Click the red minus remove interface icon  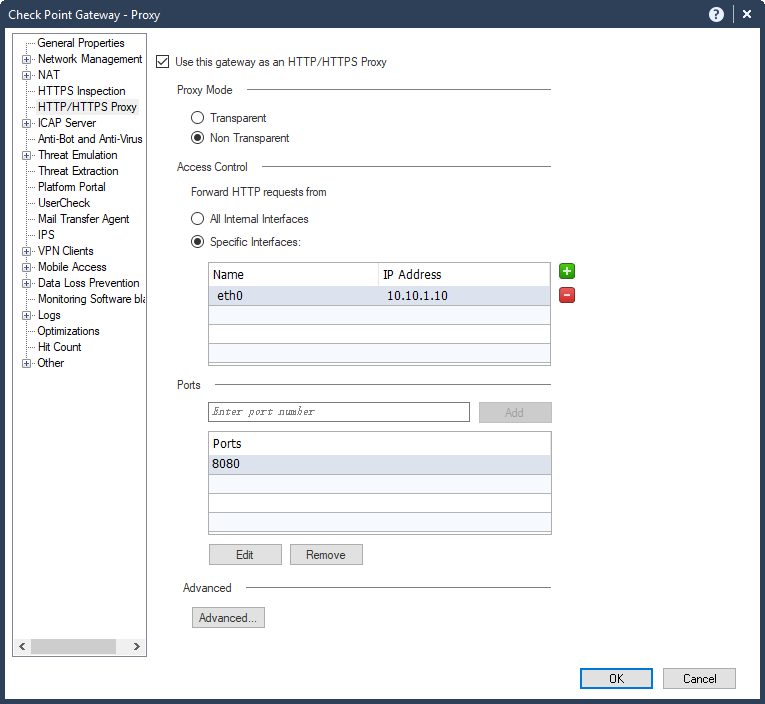[566, 295]
